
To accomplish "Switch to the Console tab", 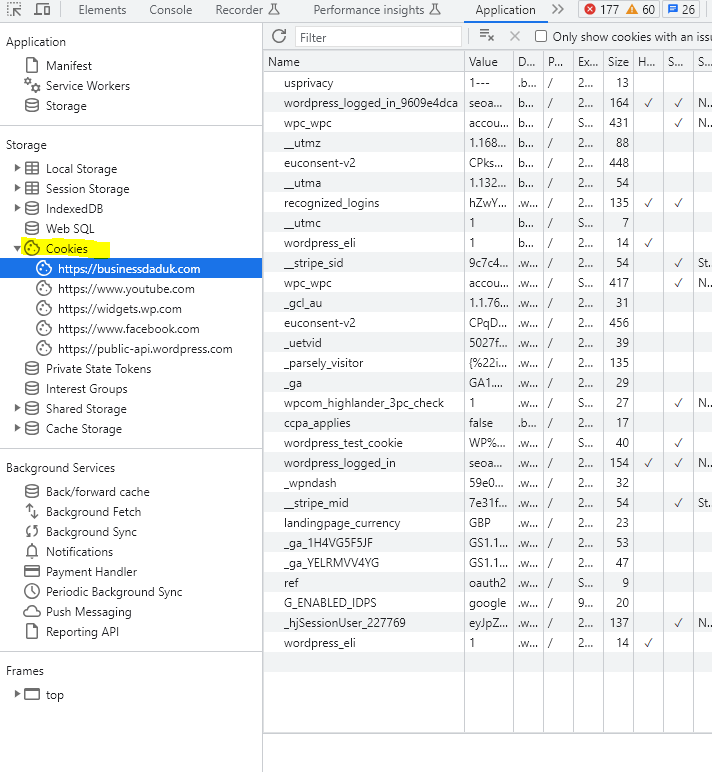I will (171, 10).
